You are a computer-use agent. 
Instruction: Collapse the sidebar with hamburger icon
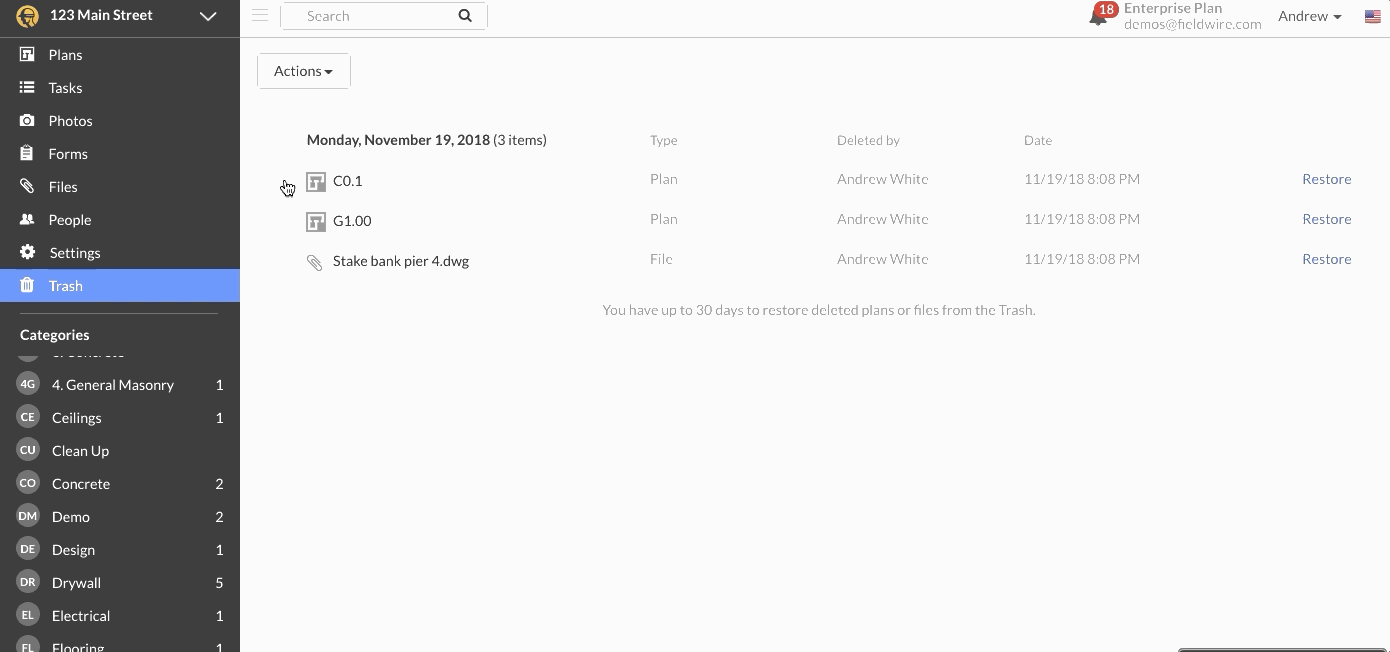(260, 16)
